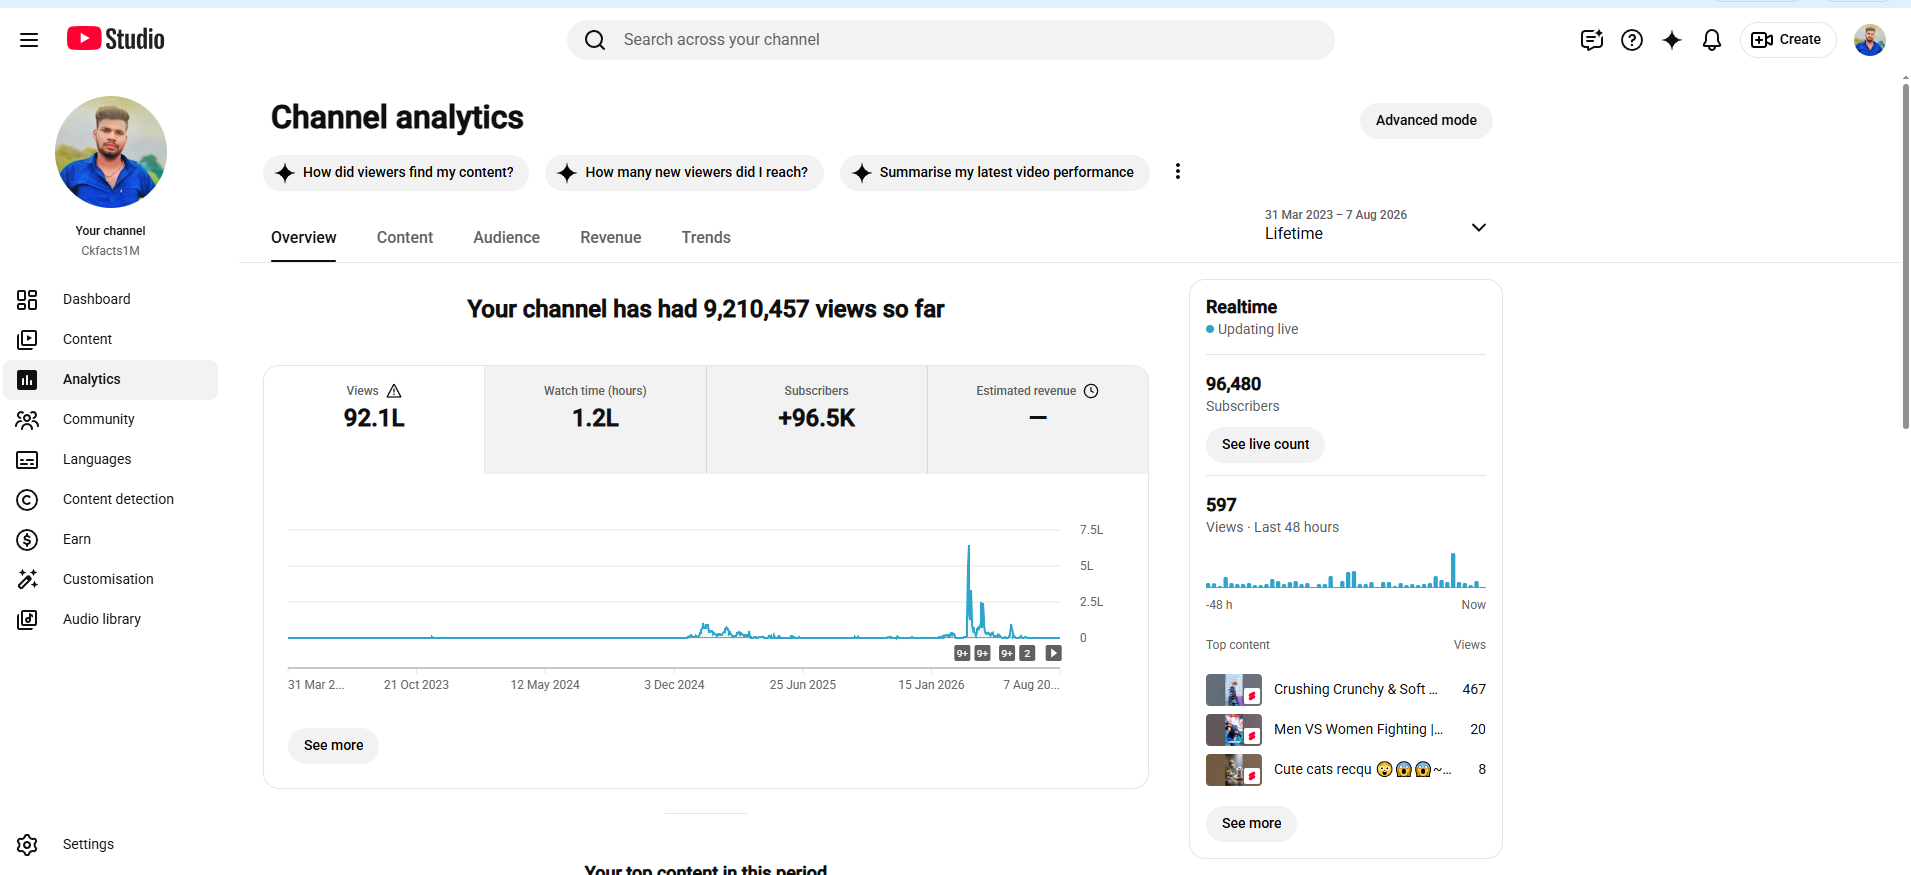Ask 'How did viewers find my content?'

coord(396,172)
